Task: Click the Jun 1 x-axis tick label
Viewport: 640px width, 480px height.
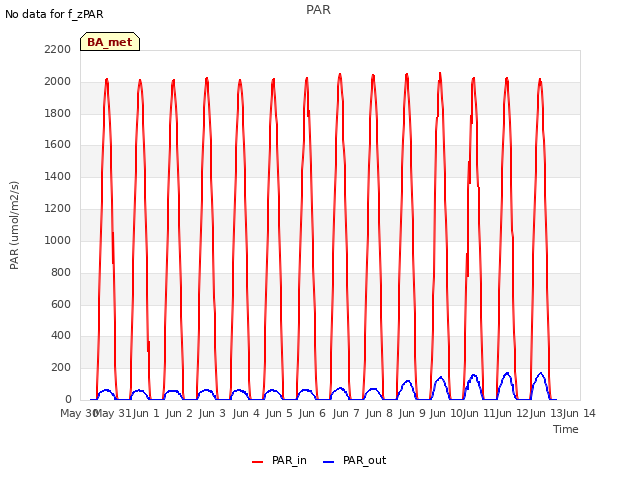Action: point(146,413)
